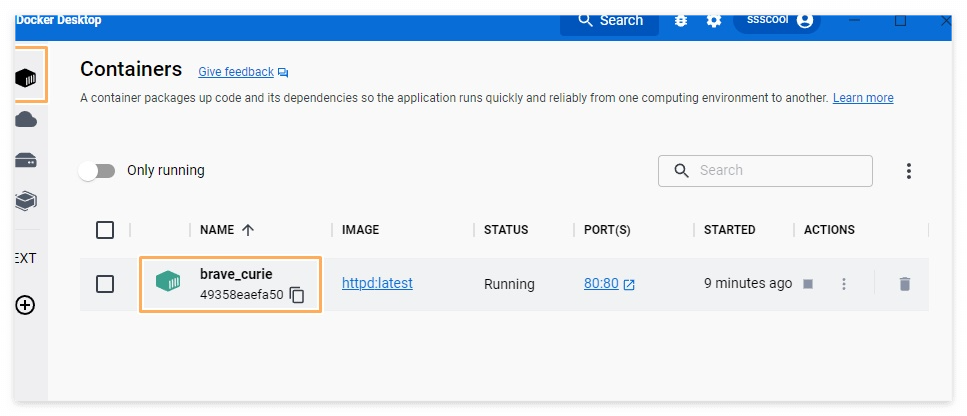Click the NAME sort arrow
The height and width of the screenshot is (416, 967).
point(248,230)
